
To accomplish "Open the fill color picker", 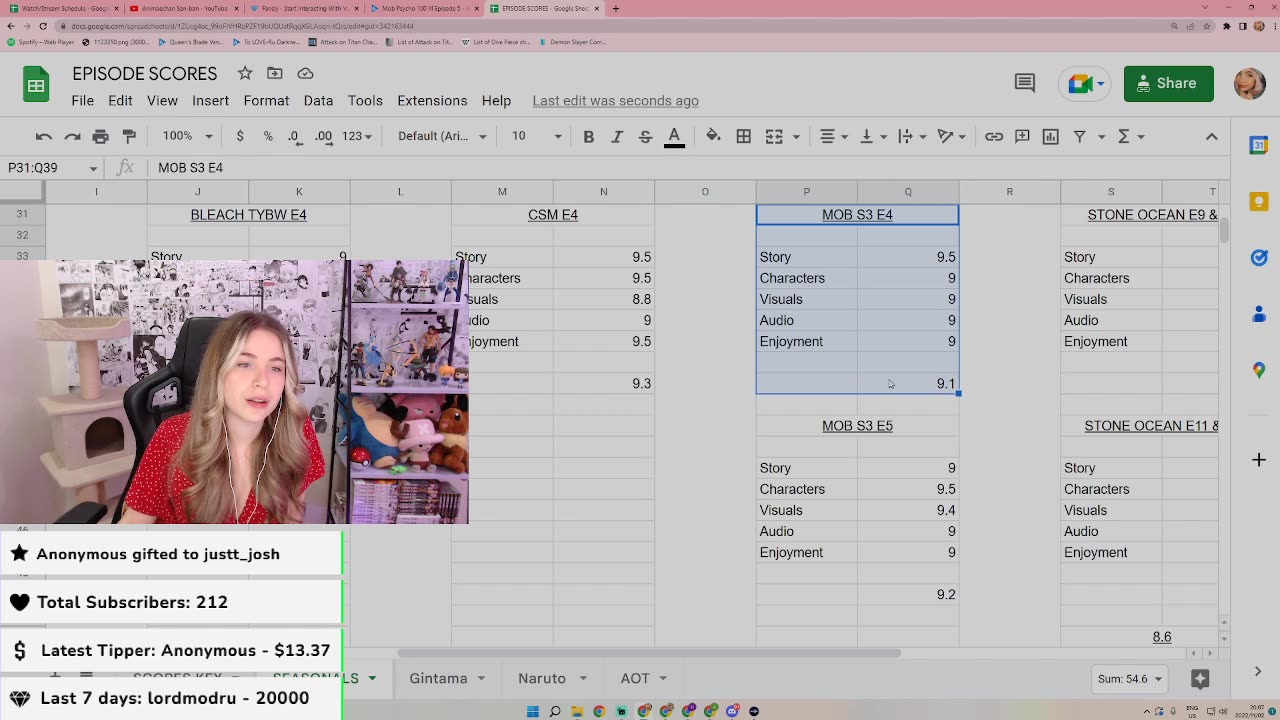I will click(713, 136).
